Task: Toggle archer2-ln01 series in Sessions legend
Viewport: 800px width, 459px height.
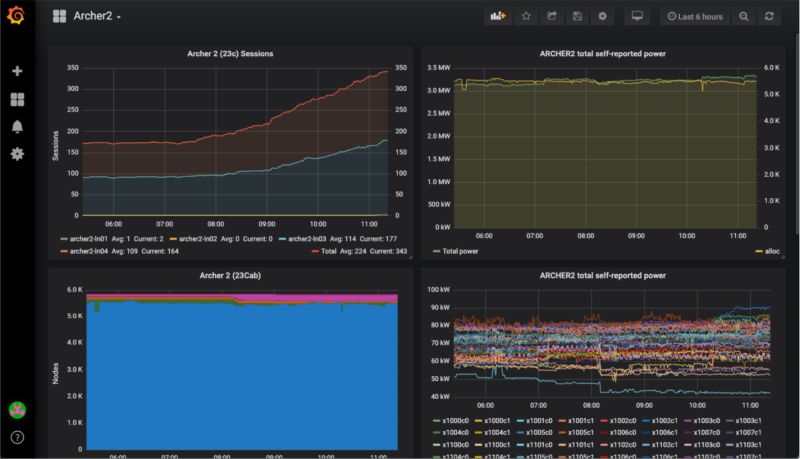Action: 88,239
